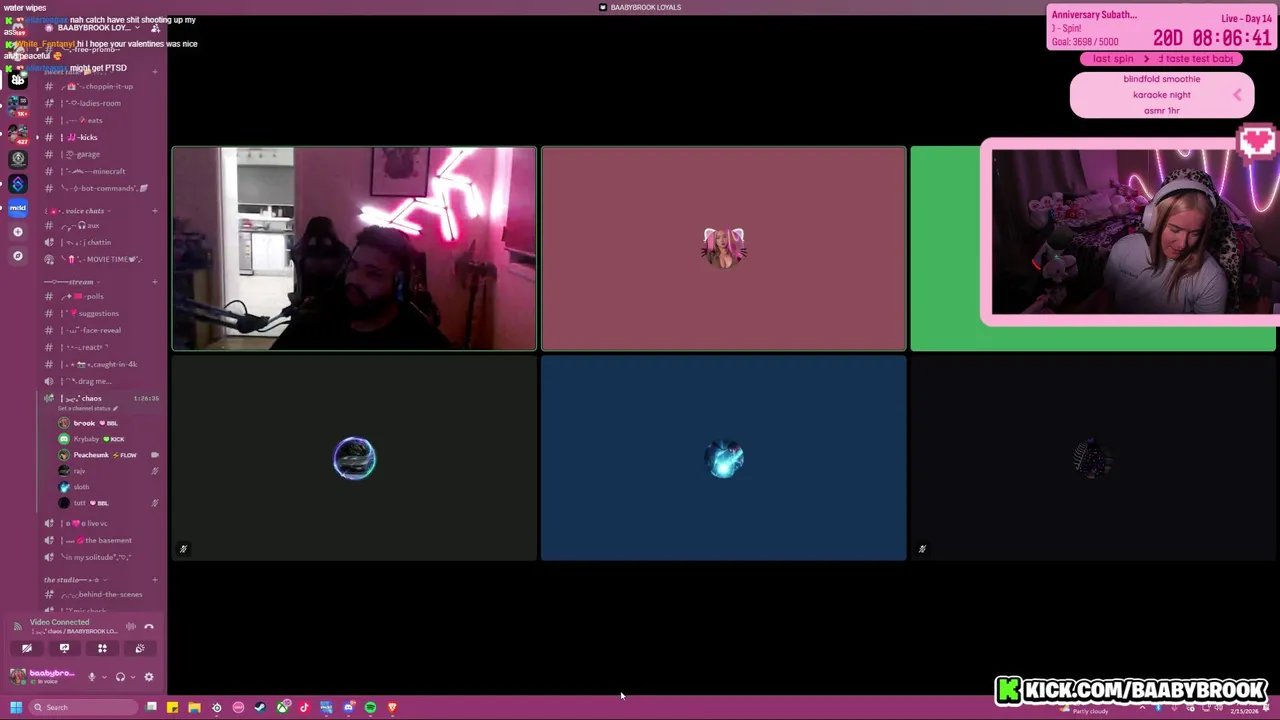
Task: Open Spotify from the taskbar
Action: pos(370,708)
